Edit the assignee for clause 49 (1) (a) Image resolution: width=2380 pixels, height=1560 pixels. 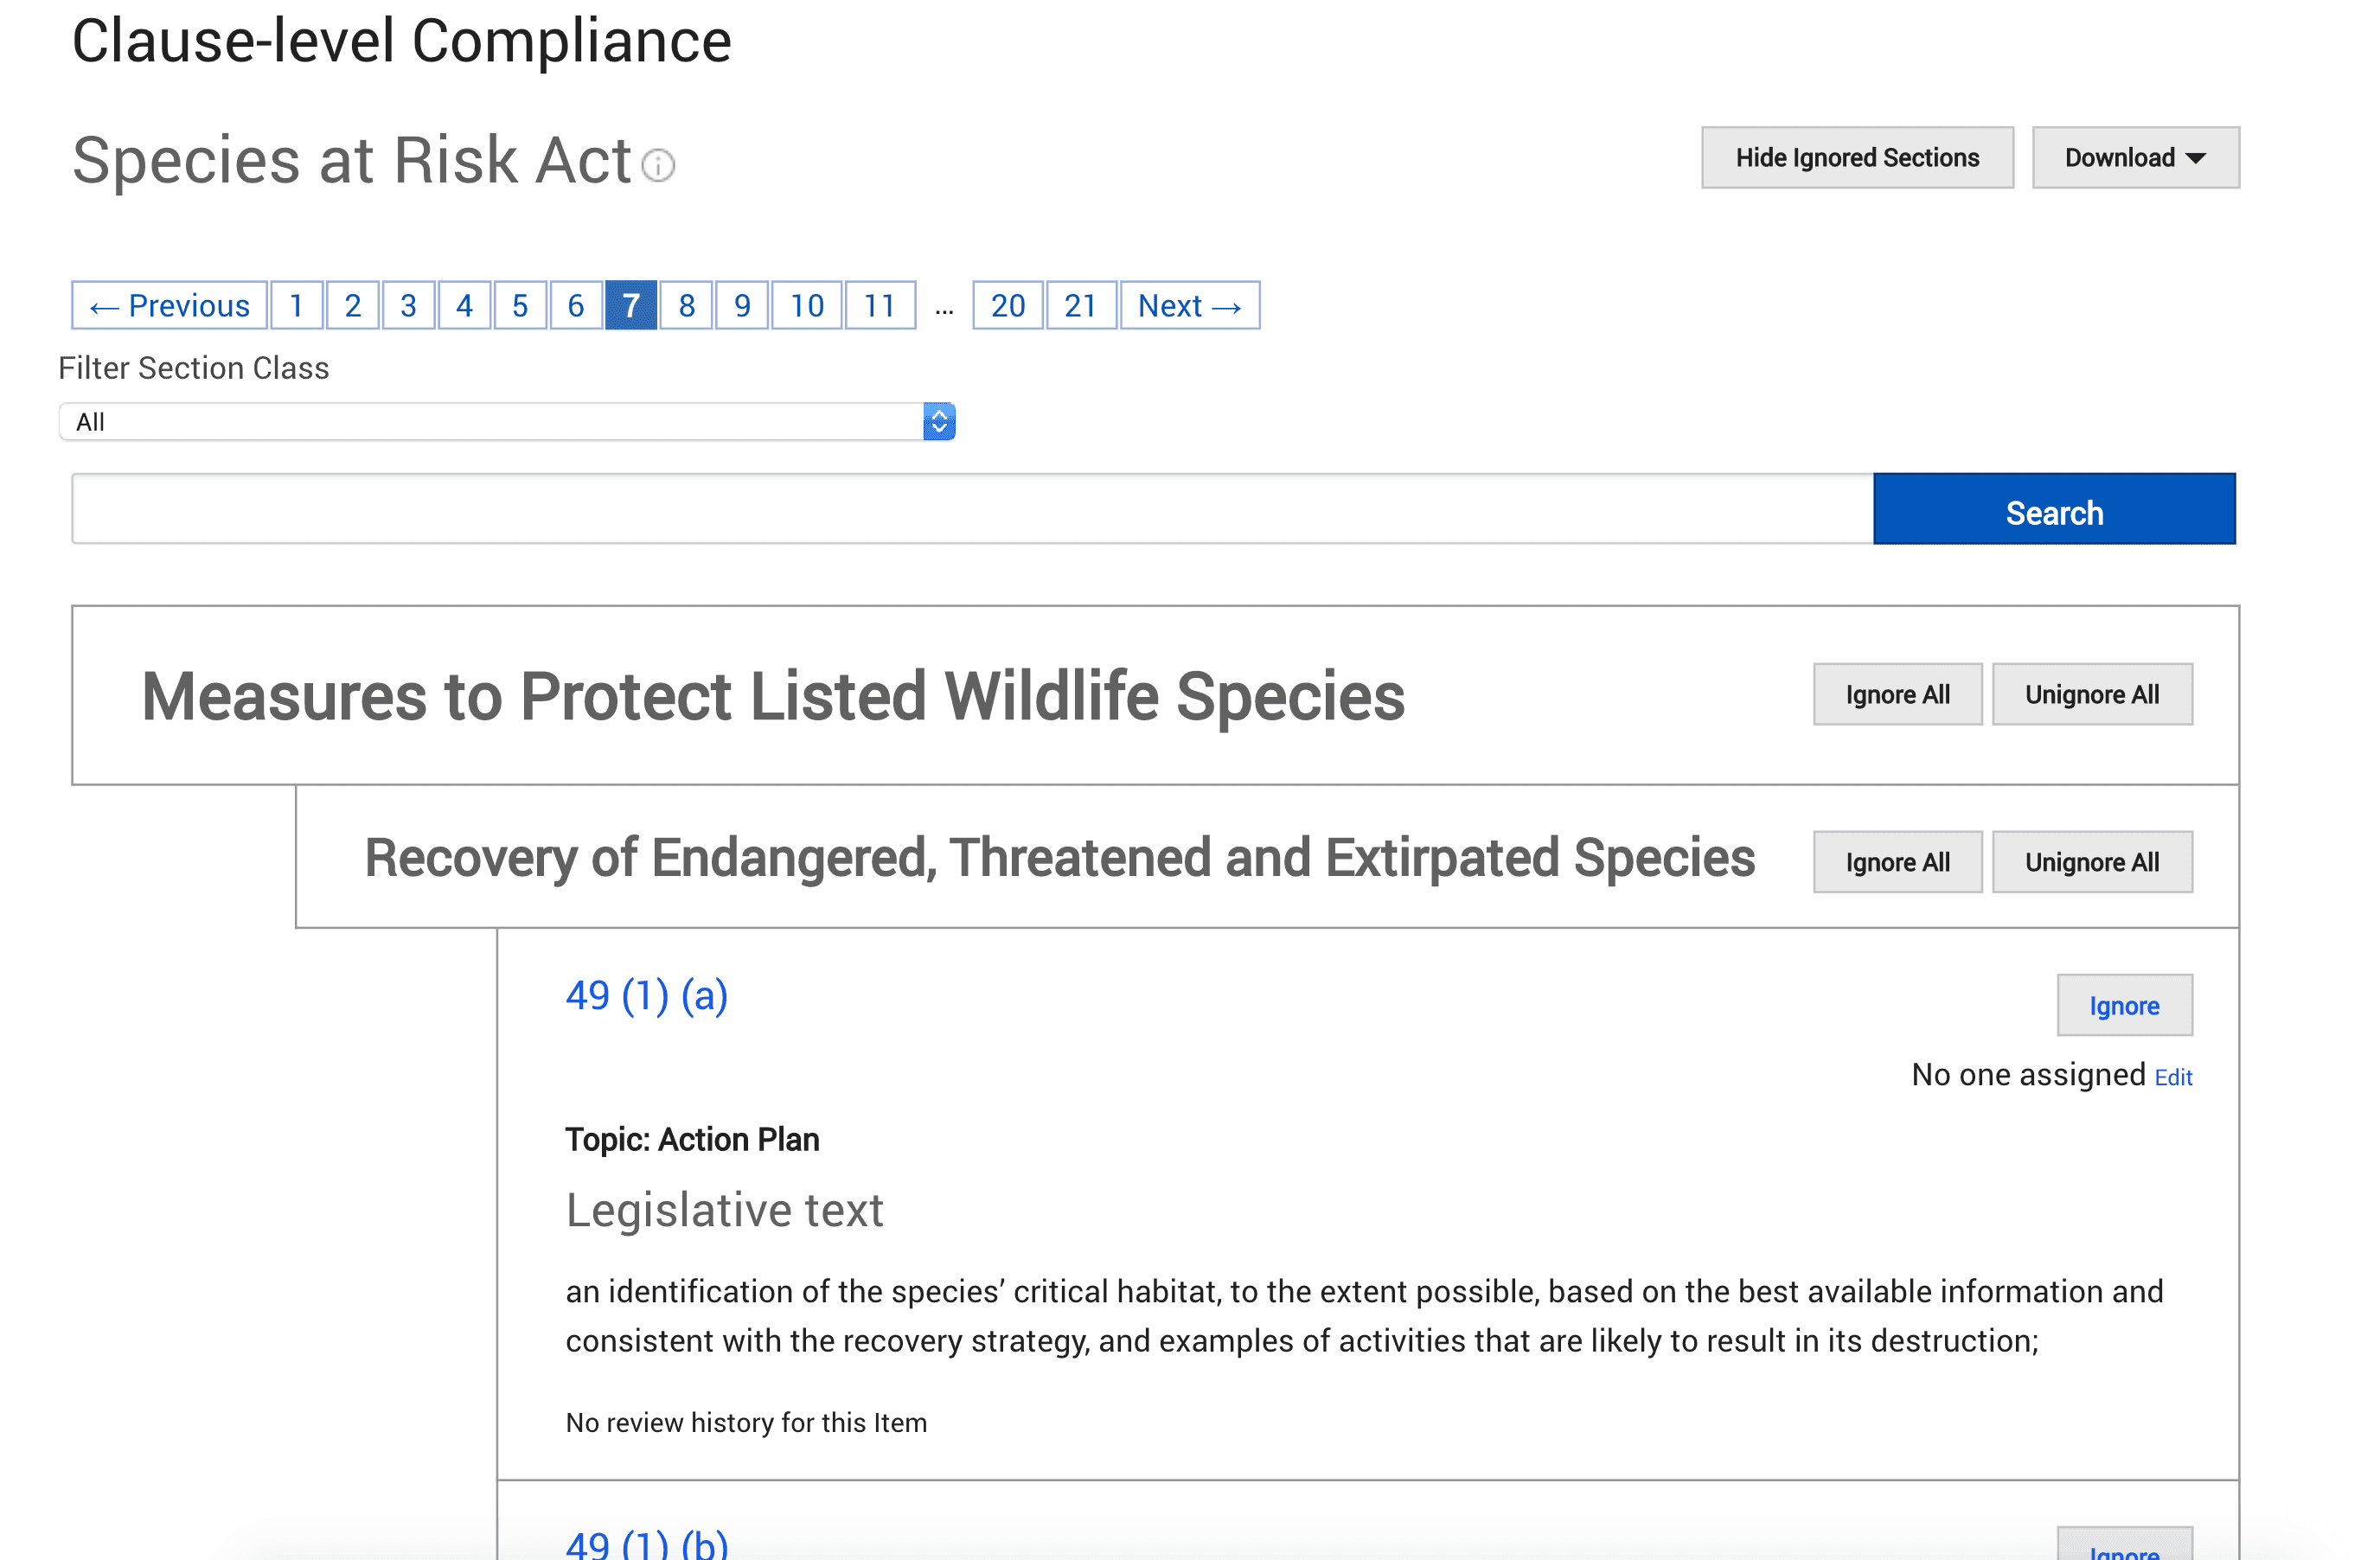point(2173,1078)
